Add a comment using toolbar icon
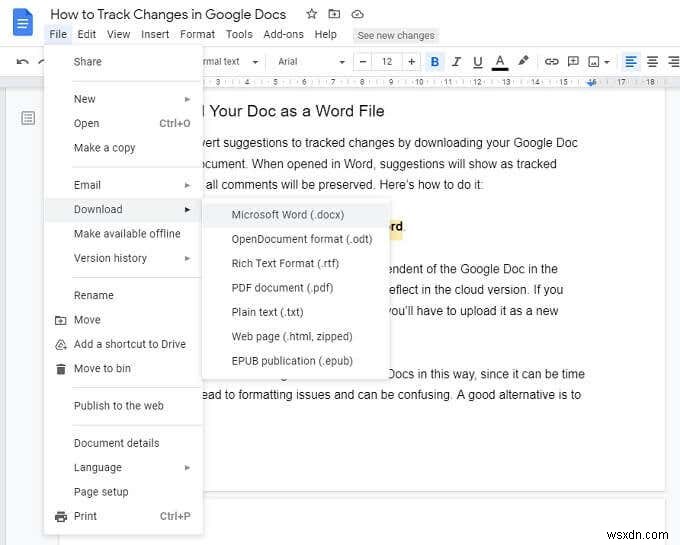This screenshot has width=680, height=545. click(x=573, y=62)
